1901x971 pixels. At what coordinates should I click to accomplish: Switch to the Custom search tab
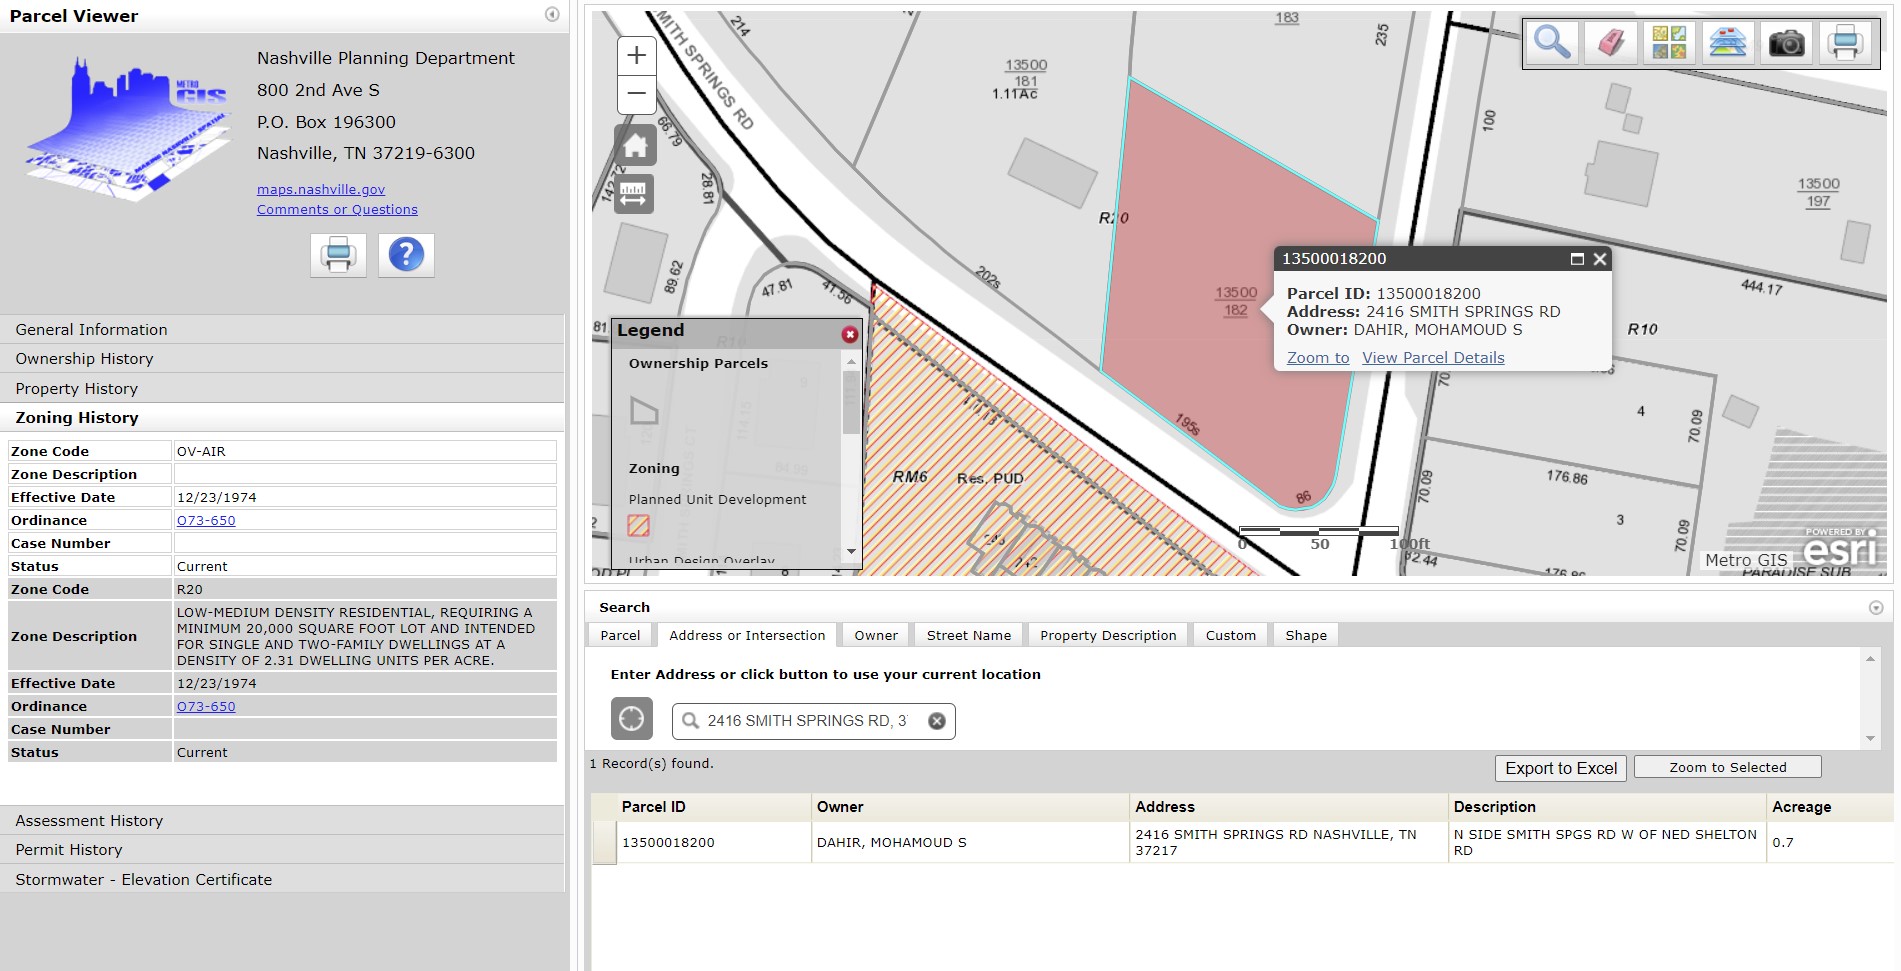click(x=1231, y=635)
